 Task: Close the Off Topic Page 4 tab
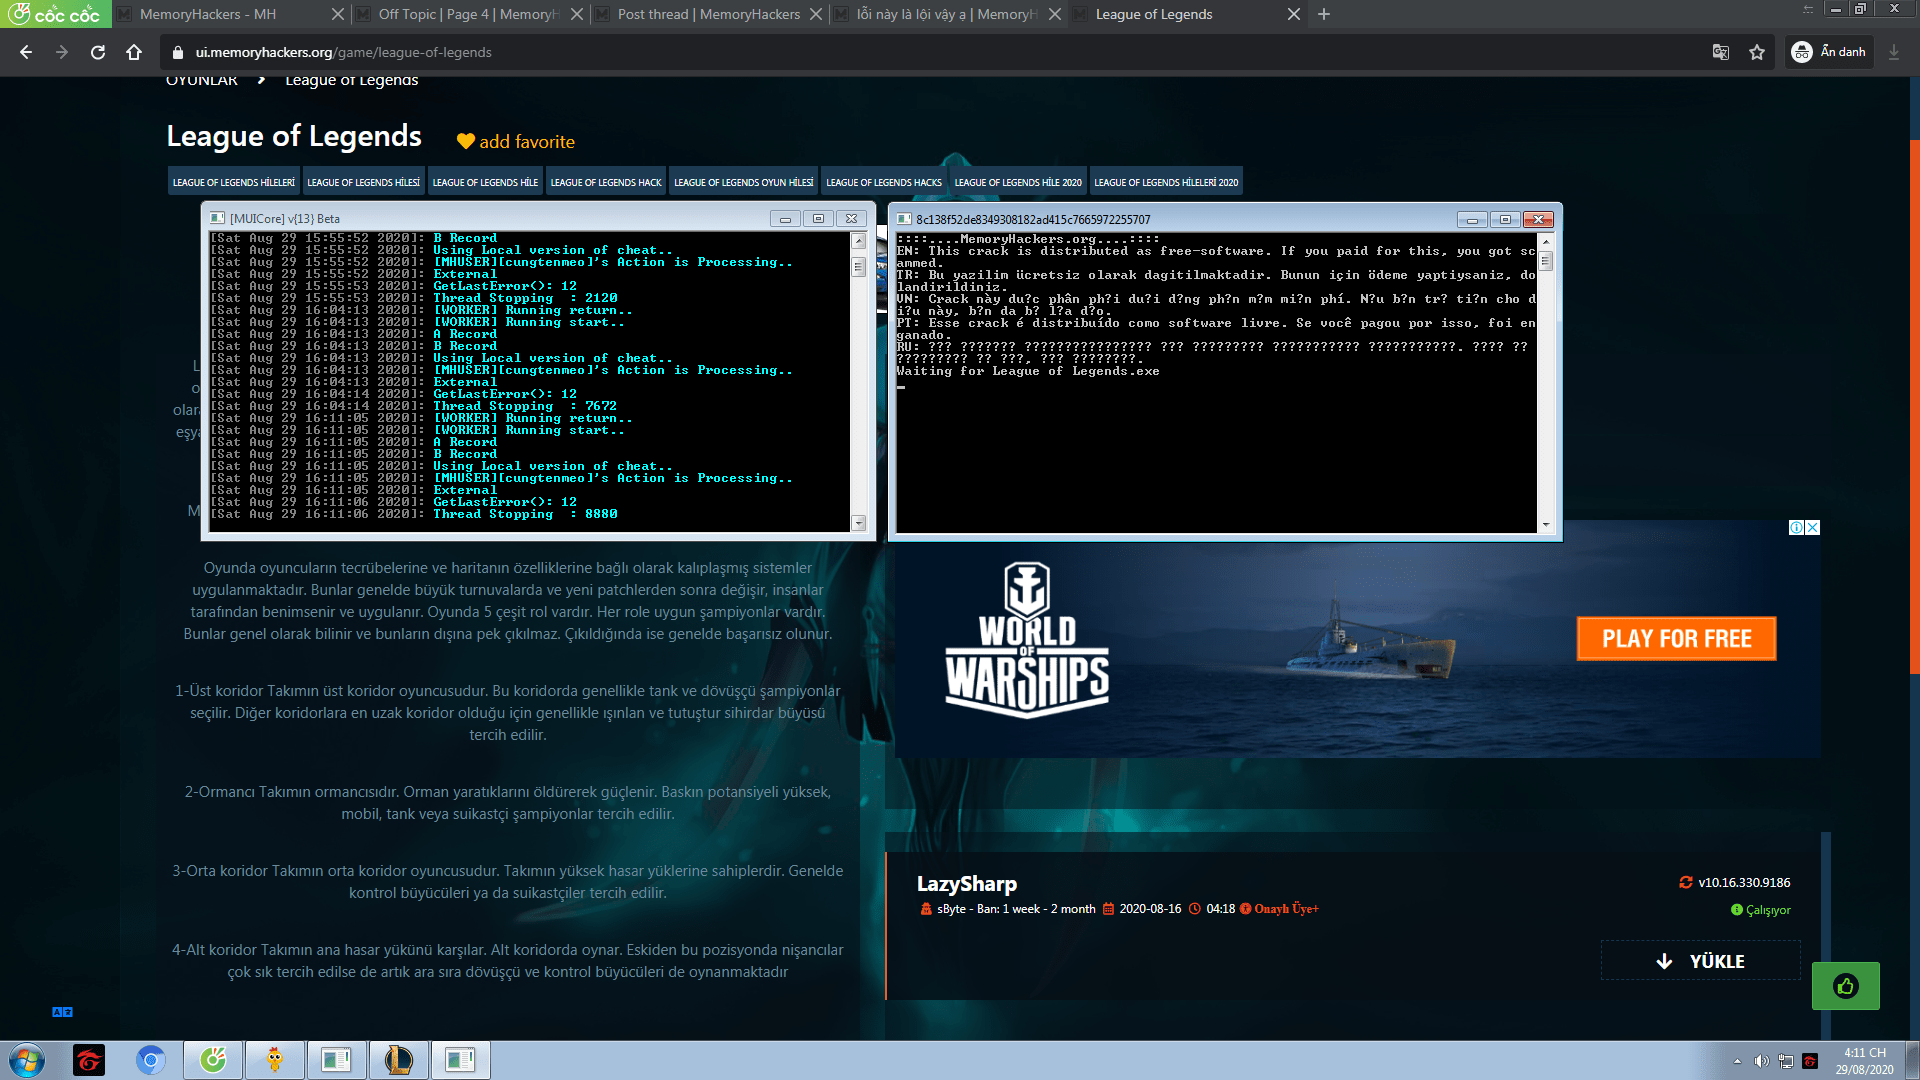coord(577,14)
